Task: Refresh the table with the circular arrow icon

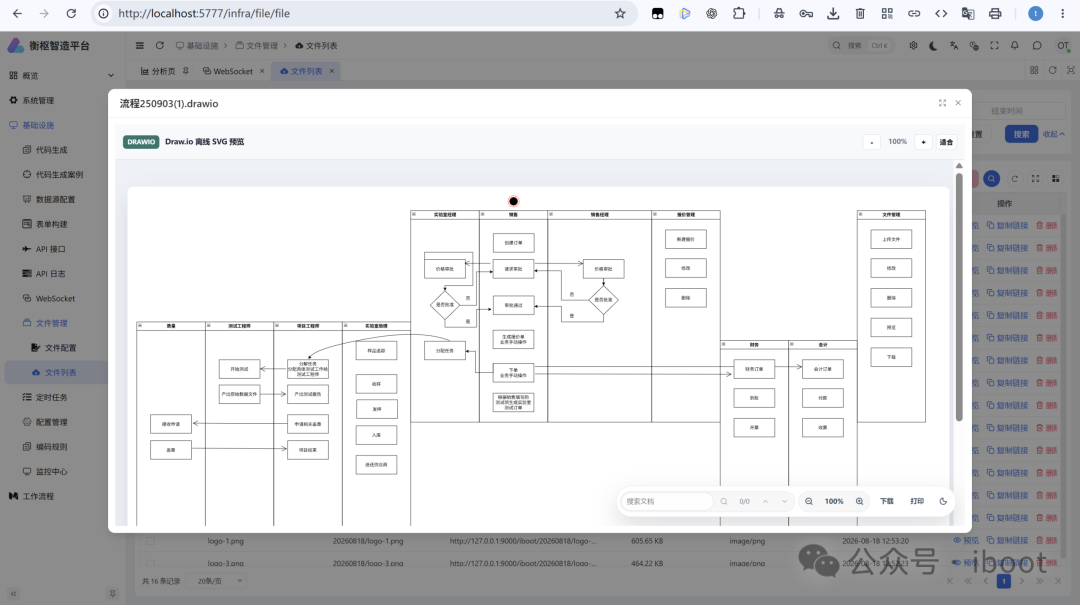Action: pyautogui.click(x=1015, y=179)
